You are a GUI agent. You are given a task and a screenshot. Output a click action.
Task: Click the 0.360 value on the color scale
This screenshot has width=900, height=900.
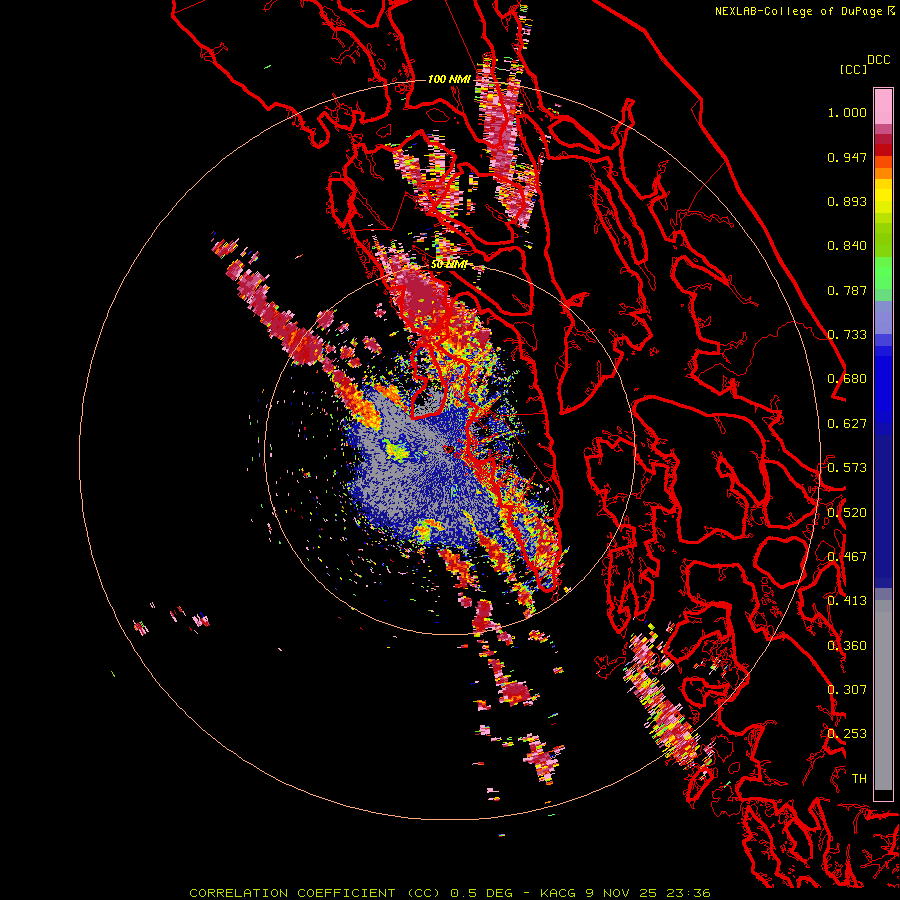tap(847, 646)
